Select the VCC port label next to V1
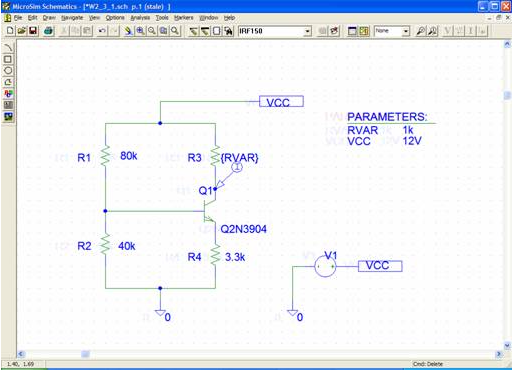This screenshot has width=513, height=370. point(380,266)
